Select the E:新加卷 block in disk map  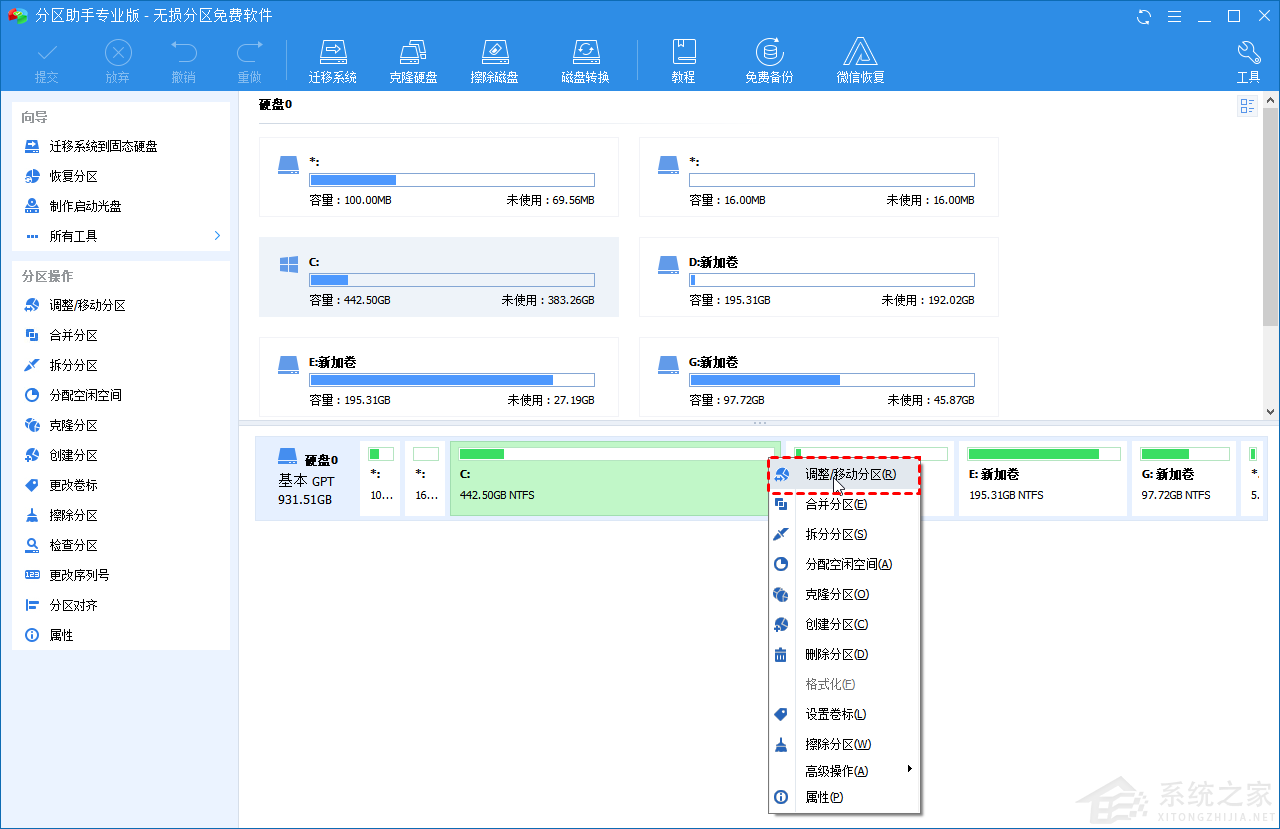[1042, 479]
